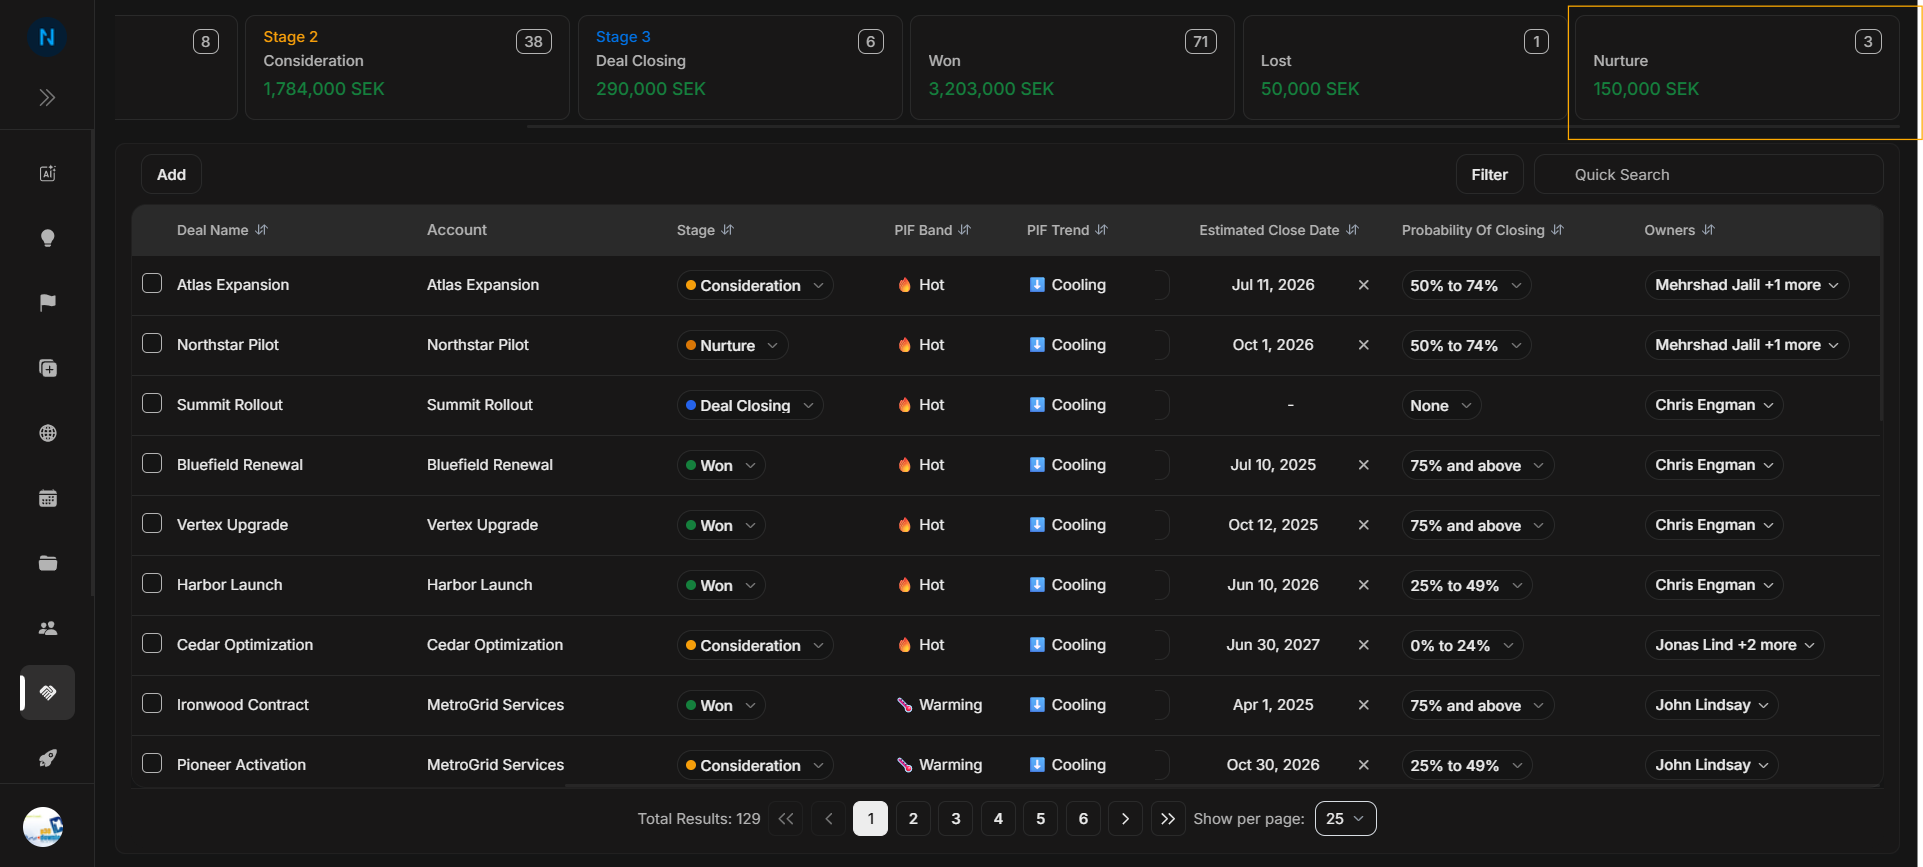
Task: Click the Add button
Action: pyautogui.click(x=171, y=174)
